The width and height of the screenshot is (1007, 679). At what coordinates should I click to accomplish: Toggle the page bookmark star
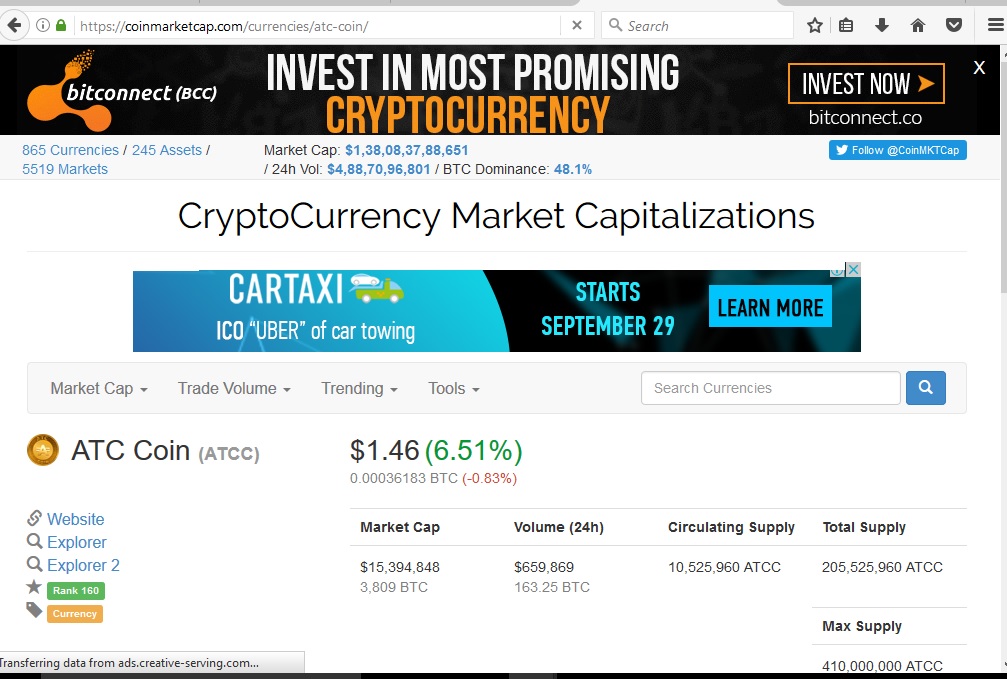tap(814, 25)
